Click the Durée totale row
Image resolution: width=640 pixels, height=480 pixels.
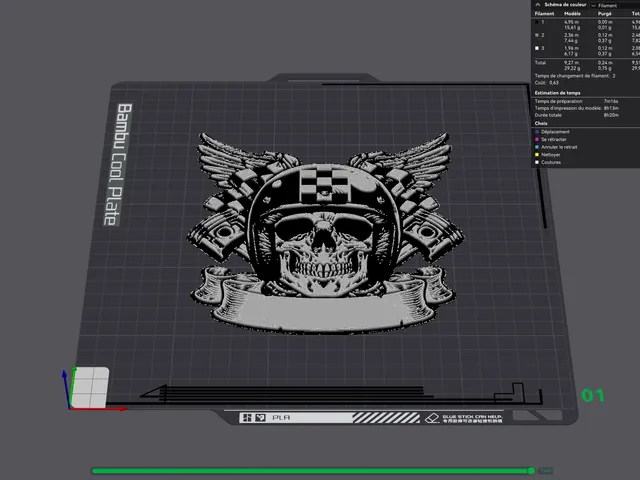[x=577, y=115]
